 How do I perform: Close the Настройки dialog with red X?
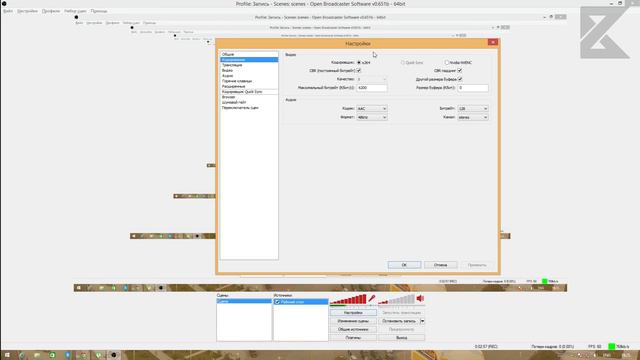493,42
